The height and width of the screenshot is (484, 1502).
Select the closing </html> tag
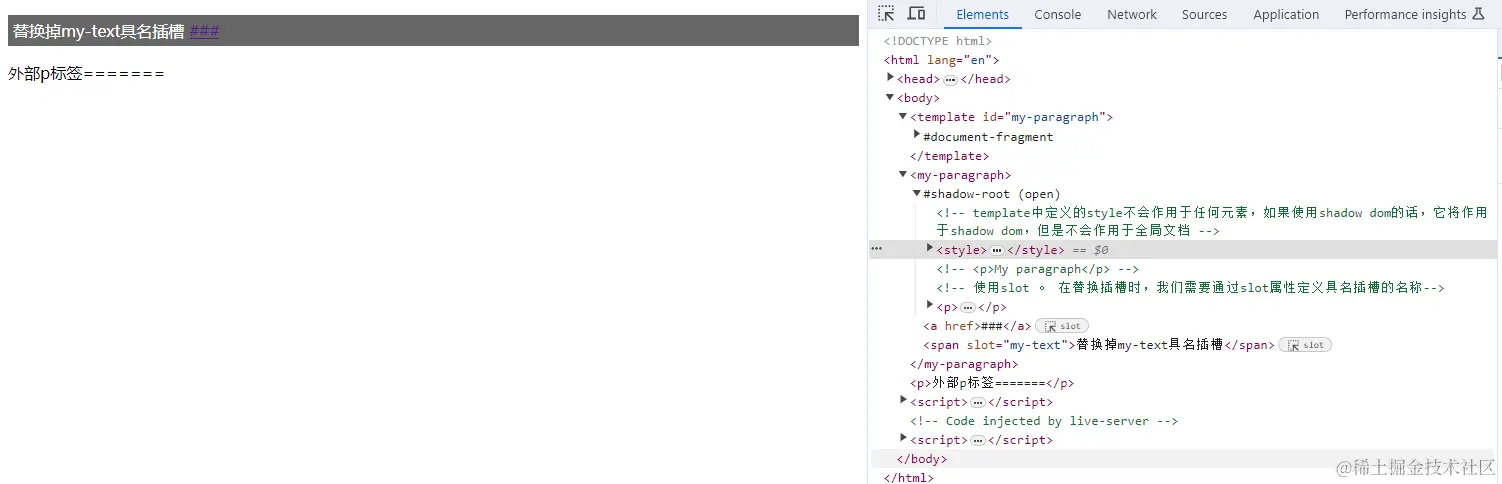point(908,478)
